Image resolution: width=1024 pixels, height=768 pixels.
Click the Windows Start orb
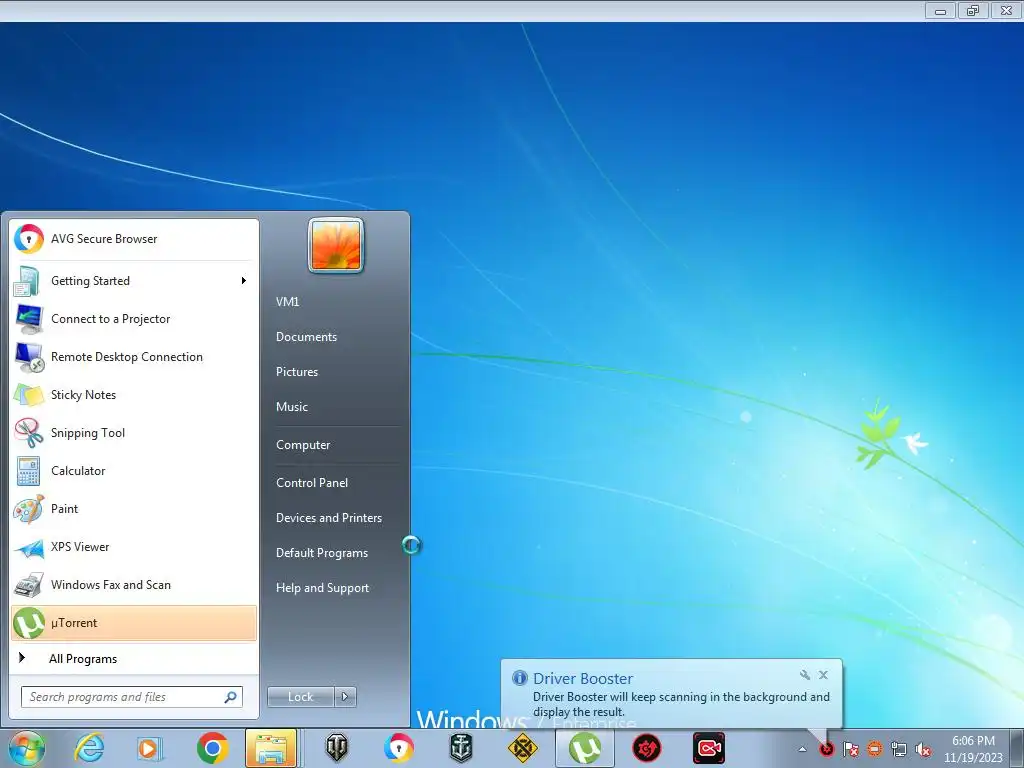[x=27, y=748]
